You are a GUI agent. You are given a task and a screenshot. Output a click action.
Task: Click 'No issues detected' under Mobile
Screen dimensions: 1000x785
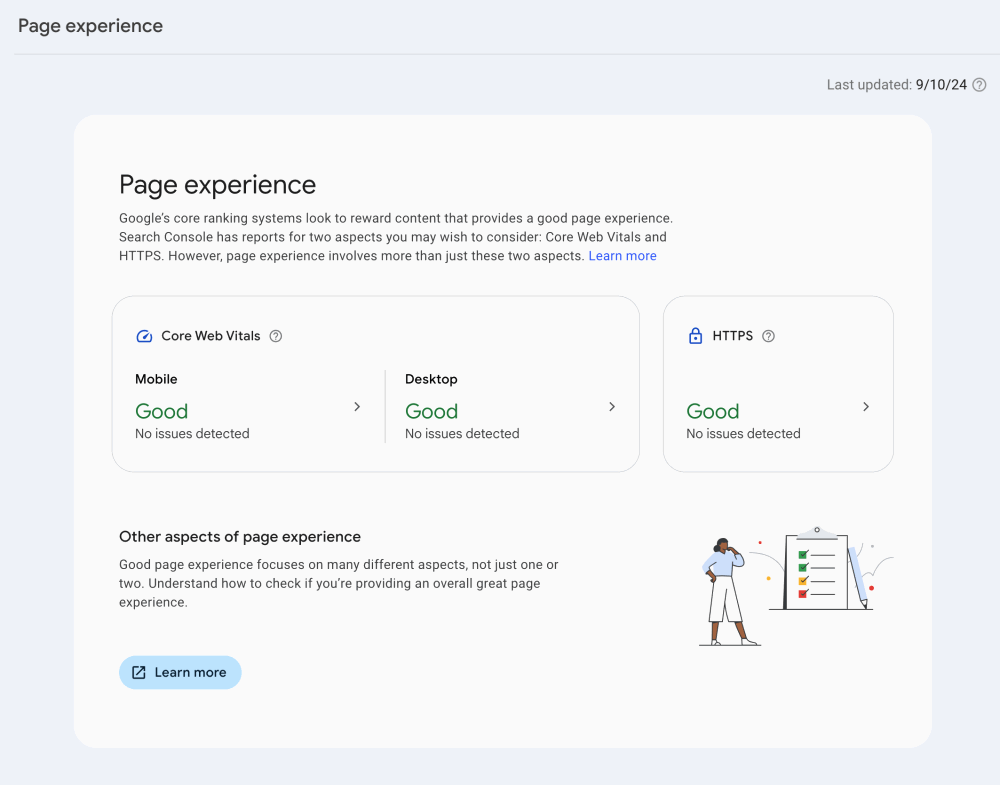192,434
